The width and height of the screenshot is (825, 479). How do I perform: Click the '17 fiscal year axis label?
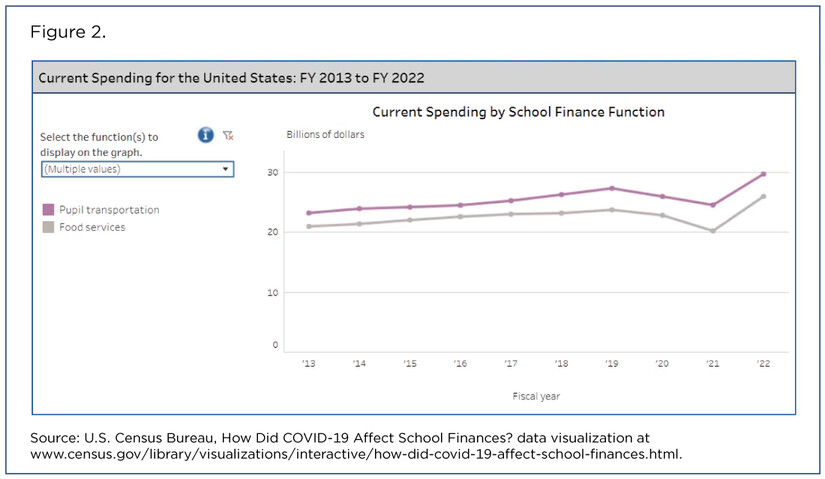[511, 363]
